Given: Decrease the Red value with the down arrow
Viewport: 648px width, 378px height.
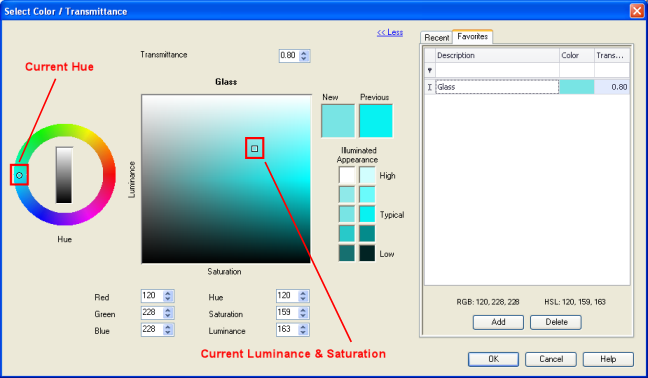Looking at the screenshot, I should (168, 298).
